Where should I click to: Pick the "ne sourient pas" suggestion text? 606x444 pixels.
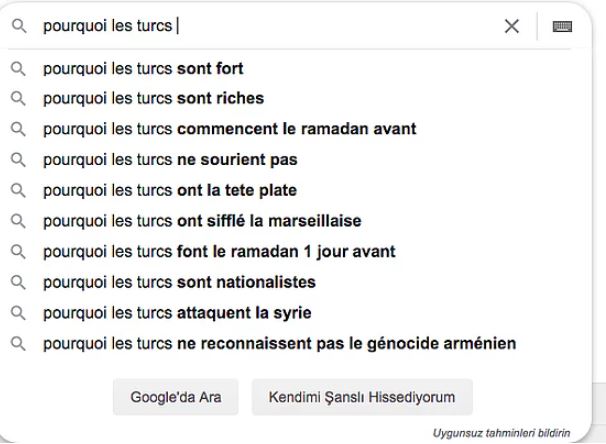coord(170,160)
